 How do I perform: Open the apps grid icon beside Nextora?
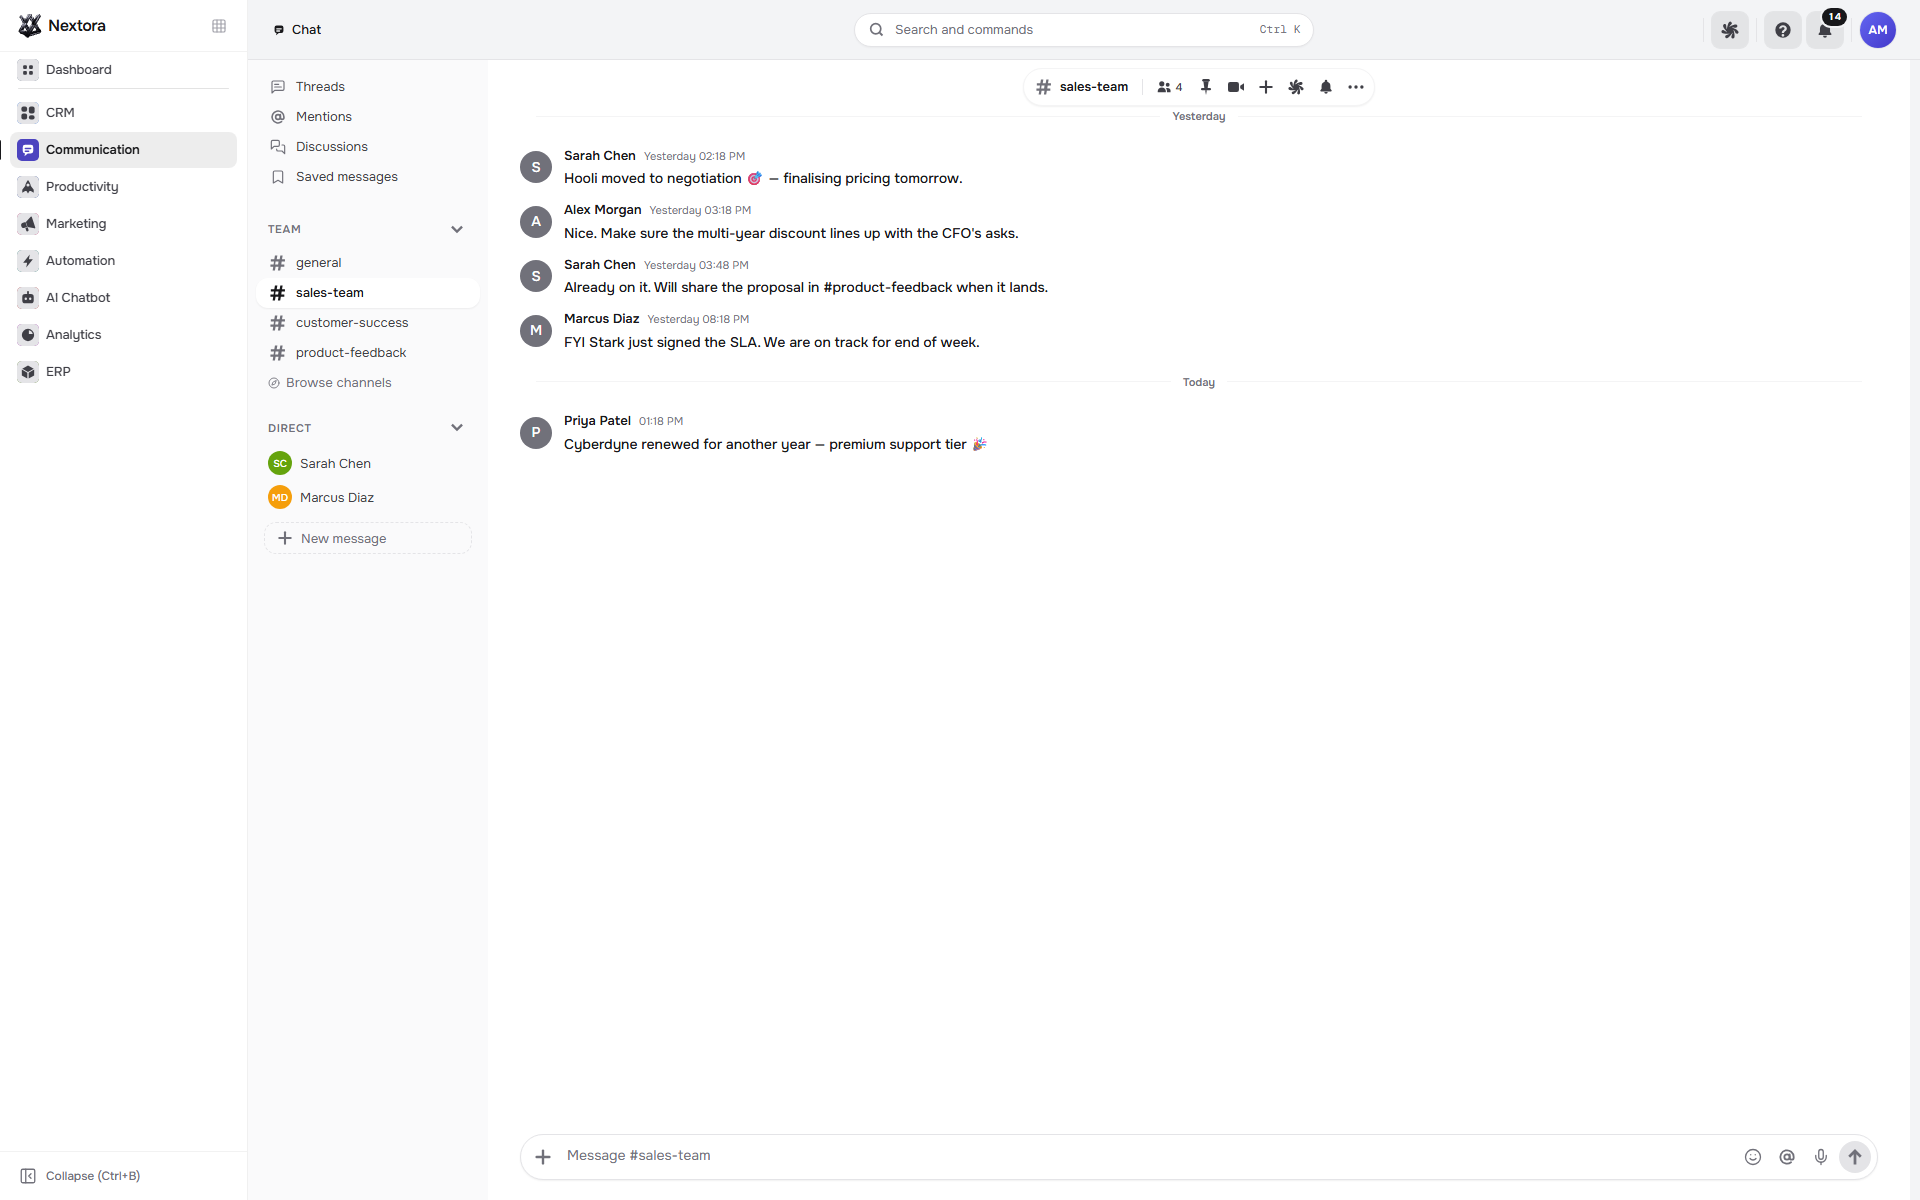coord(219,26)
